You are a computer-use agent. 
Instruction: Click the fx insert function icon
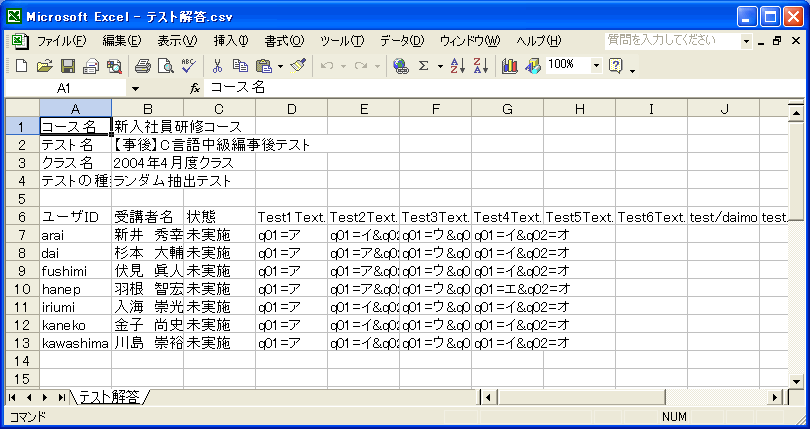[195, 88]
